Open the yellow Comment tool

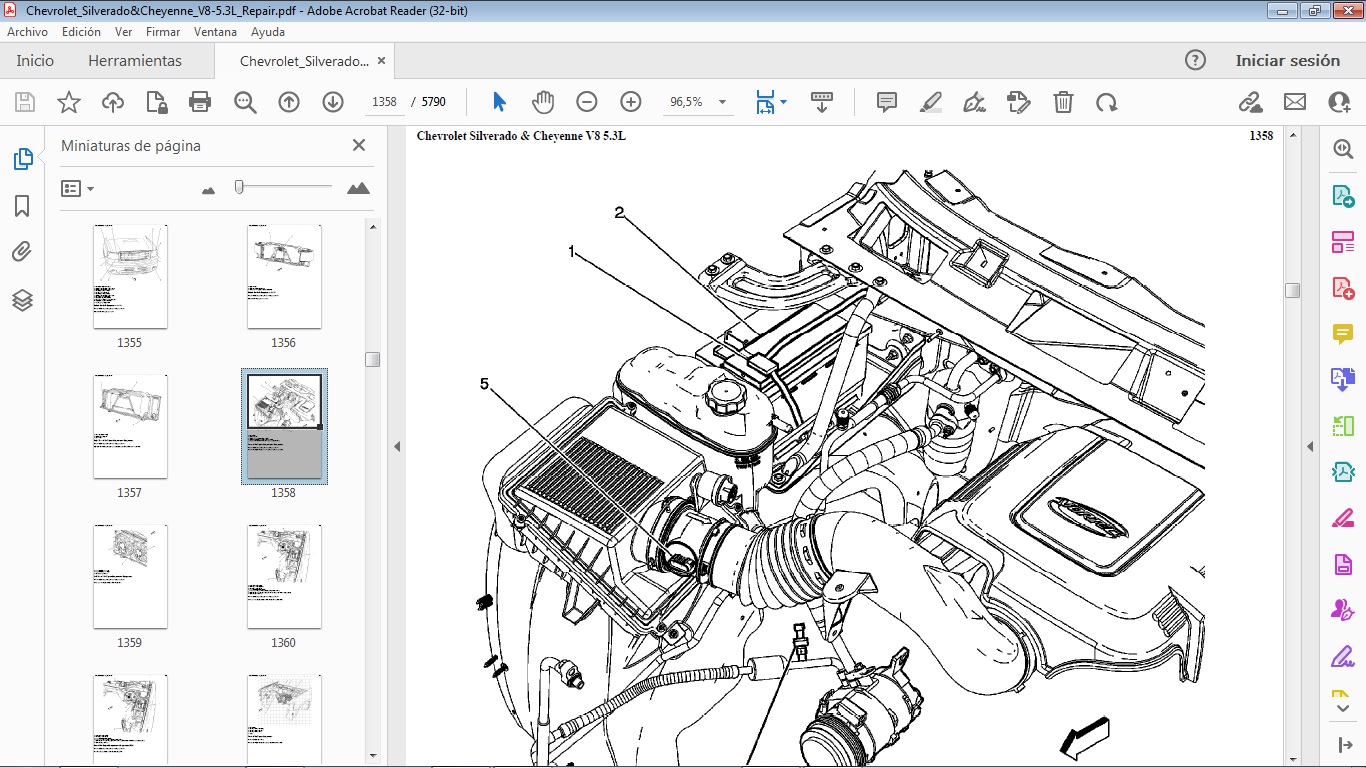pos(1343,334)
